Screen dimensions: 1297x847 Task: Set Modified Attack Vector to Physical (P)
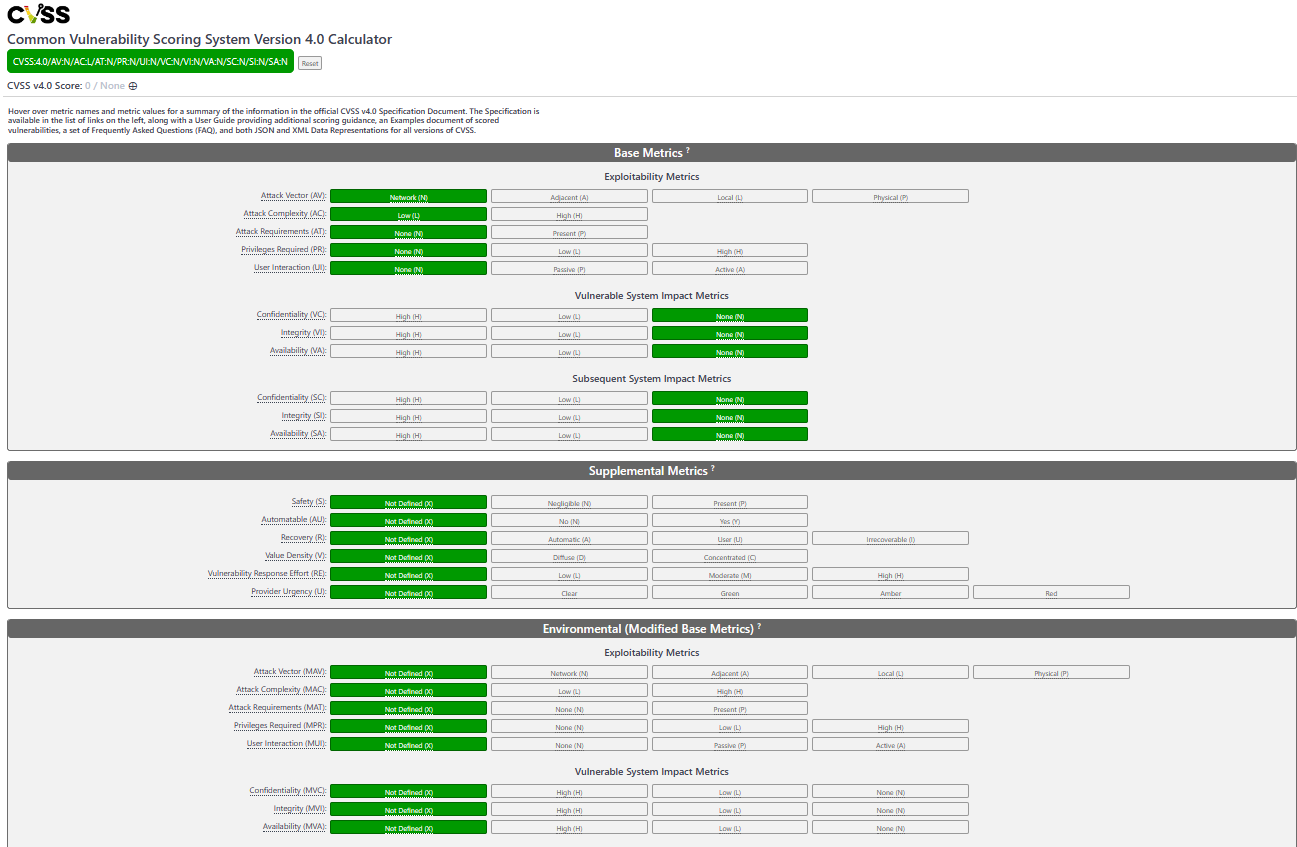click(1051, 671)
